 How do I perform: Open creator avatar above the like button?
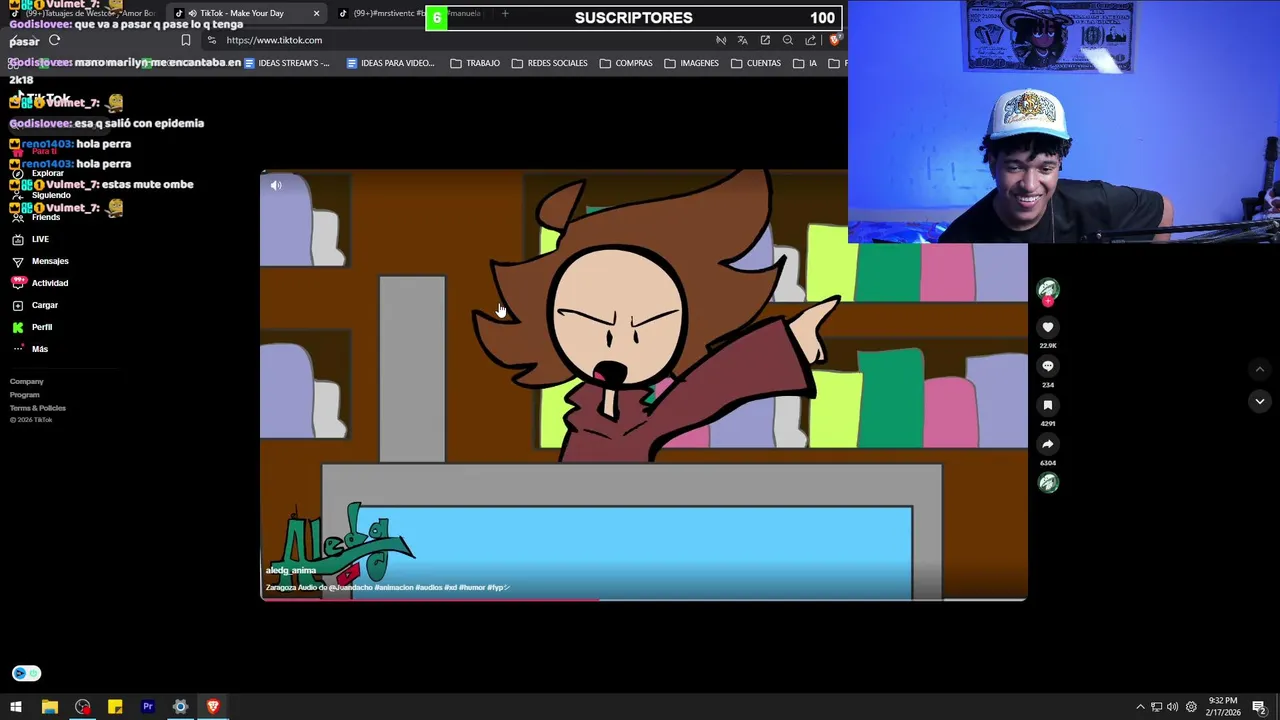click(x=1048, y=290)
